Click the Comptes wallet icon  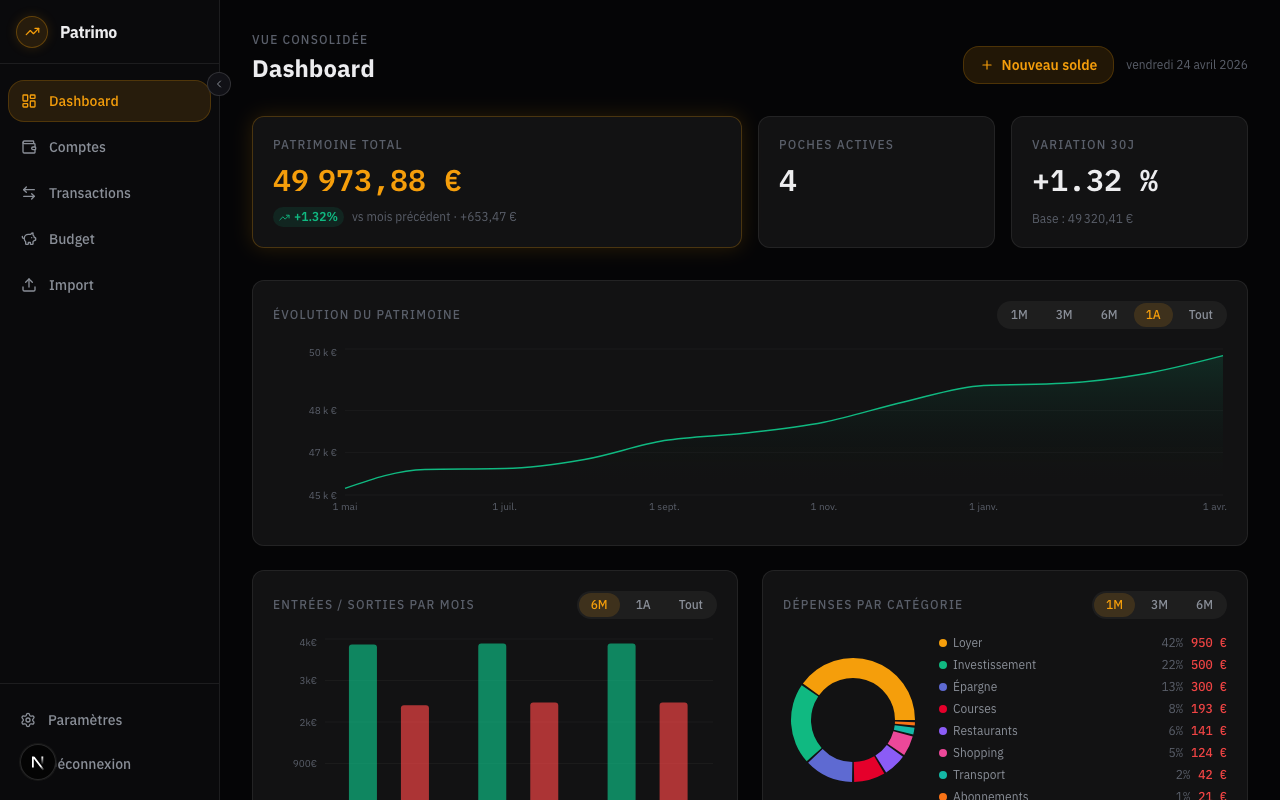pyautogui.click(x=29, y=147)
